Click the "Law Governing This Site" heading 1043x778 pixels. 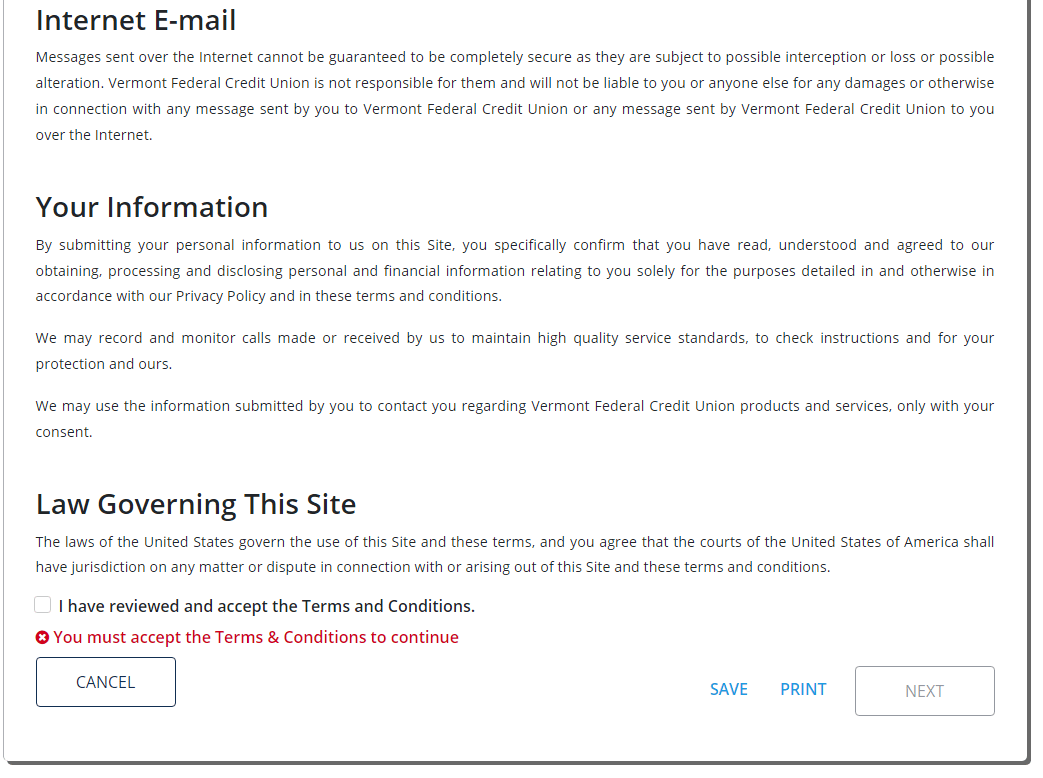tap(196, 504)
